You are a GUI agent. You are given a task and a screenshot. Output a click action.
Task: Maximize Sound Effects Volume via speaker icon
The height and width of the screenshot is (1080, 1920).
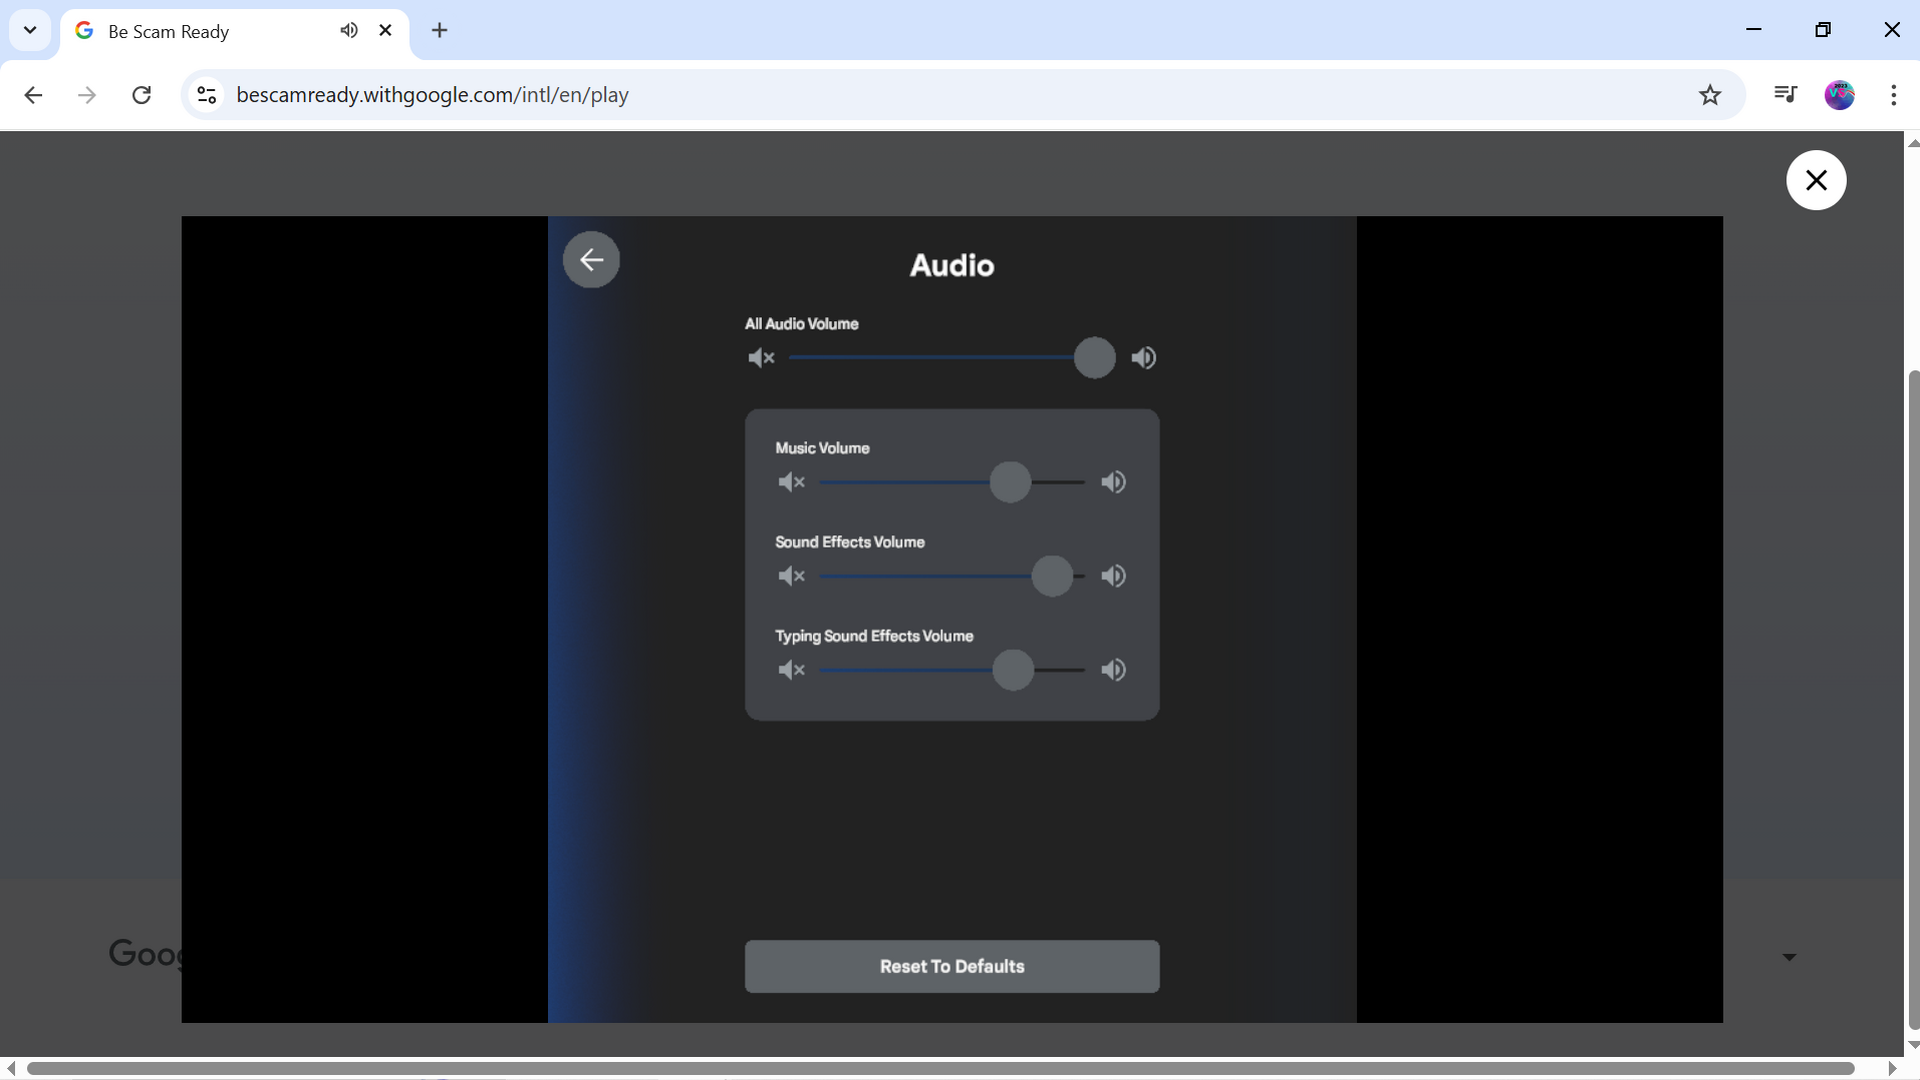[1113, 576]
